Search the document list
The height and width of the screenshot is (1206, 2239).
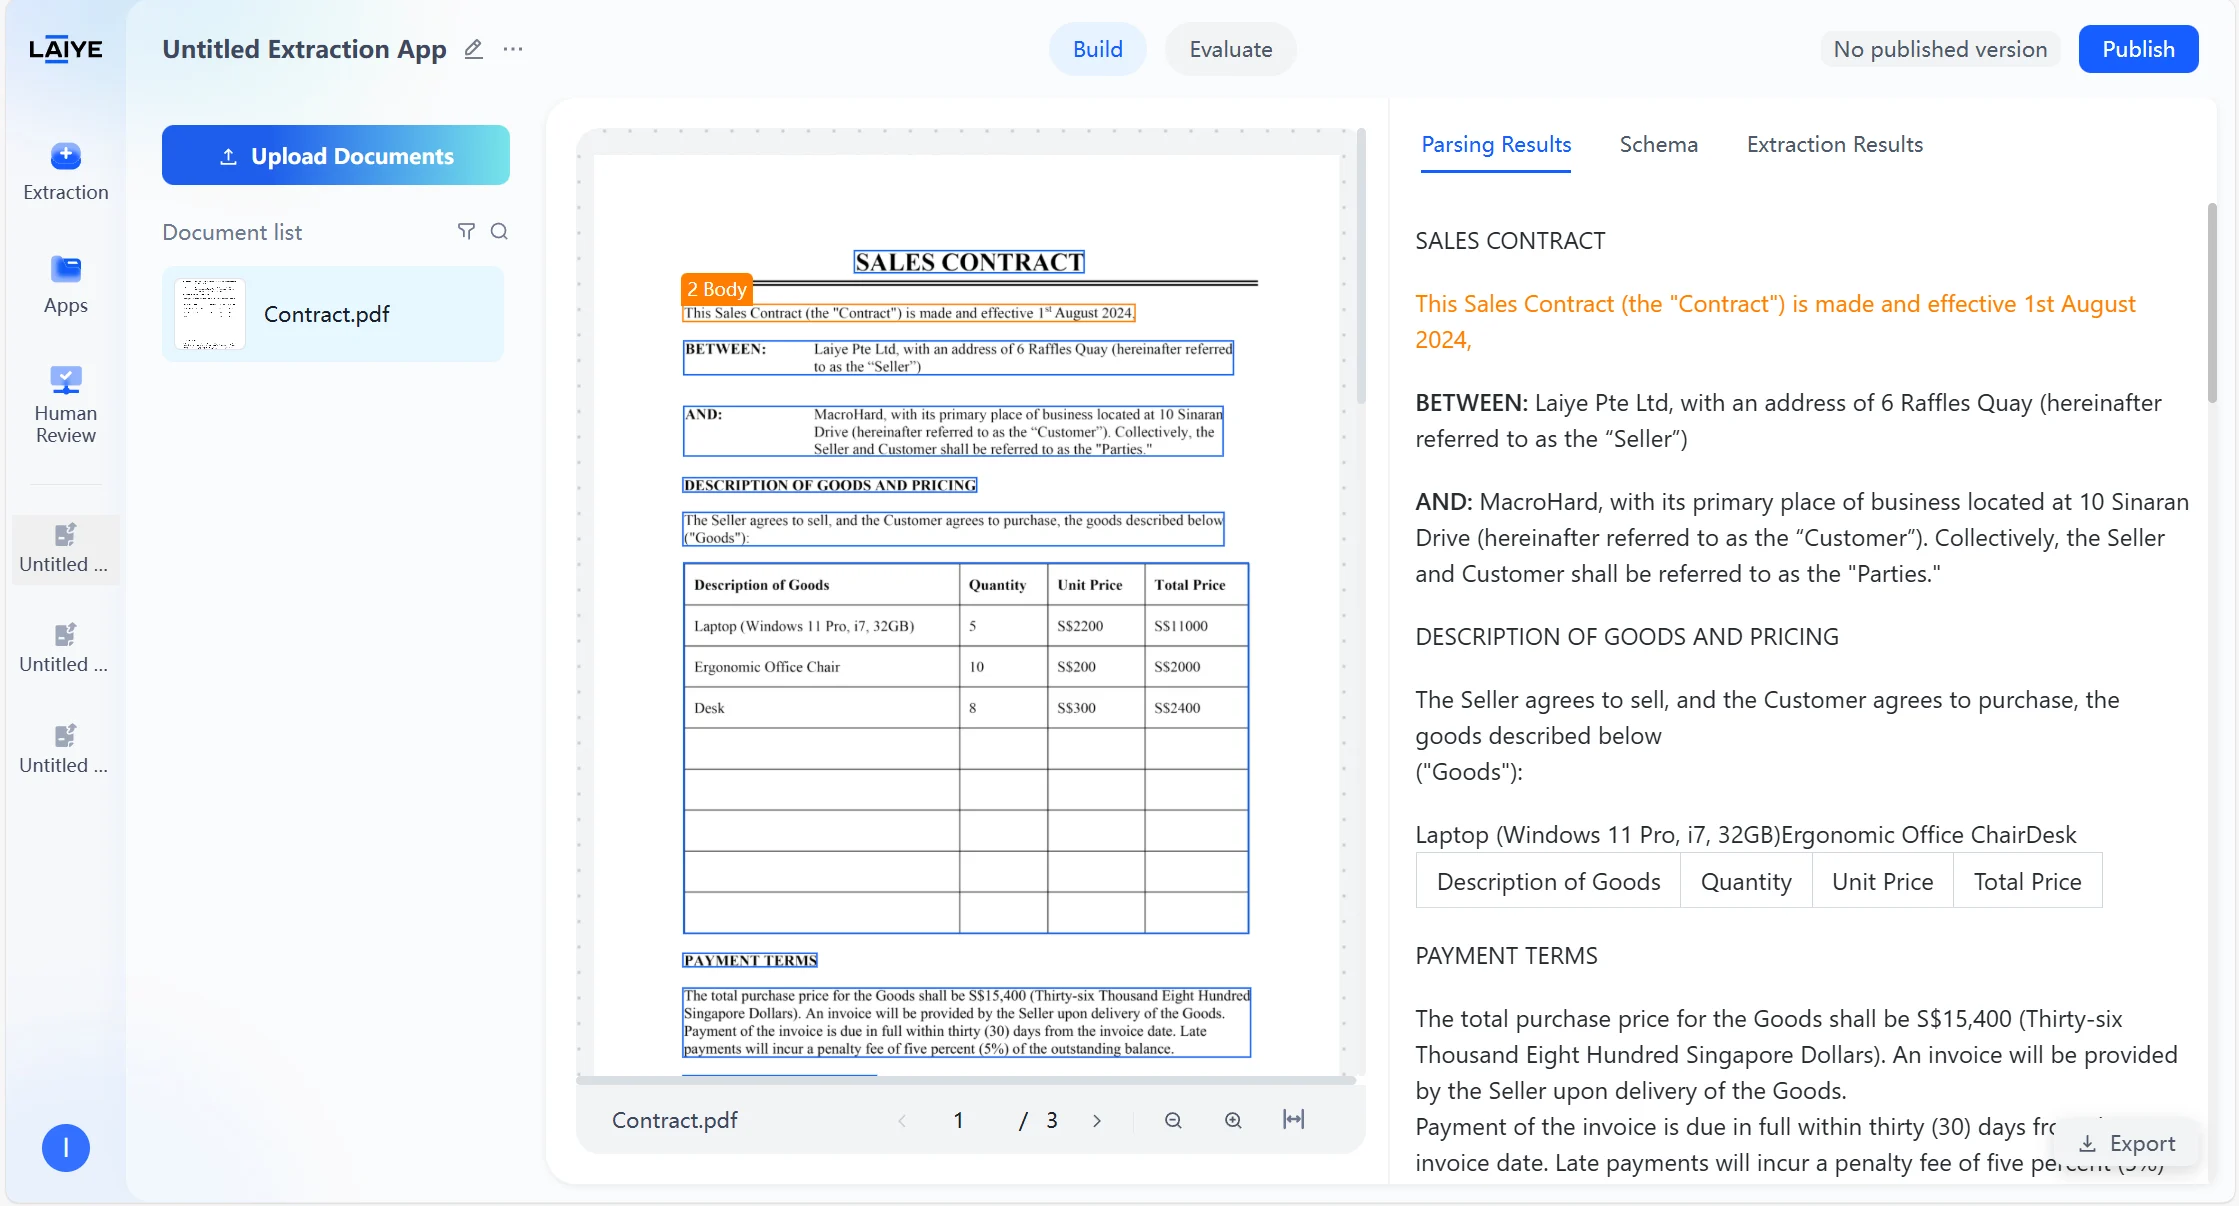(x=499, y=232)
